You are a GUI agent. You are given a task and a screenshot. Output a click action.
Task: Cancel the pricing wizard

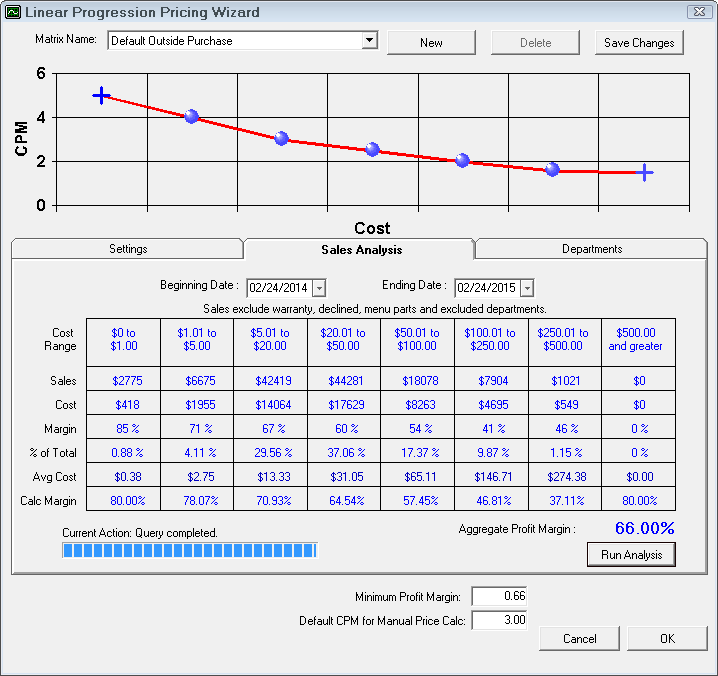coord(579,638)
